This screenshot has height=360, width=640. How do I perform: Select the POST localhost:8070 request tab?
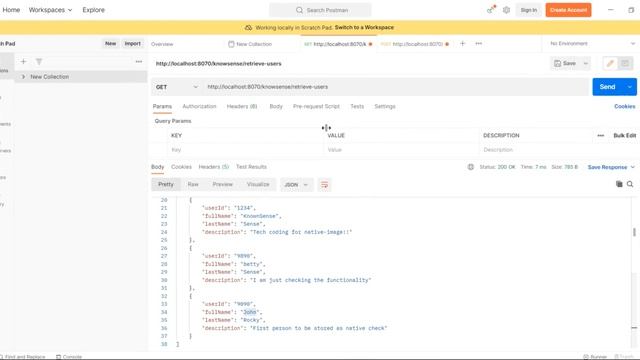pos(415,44)
